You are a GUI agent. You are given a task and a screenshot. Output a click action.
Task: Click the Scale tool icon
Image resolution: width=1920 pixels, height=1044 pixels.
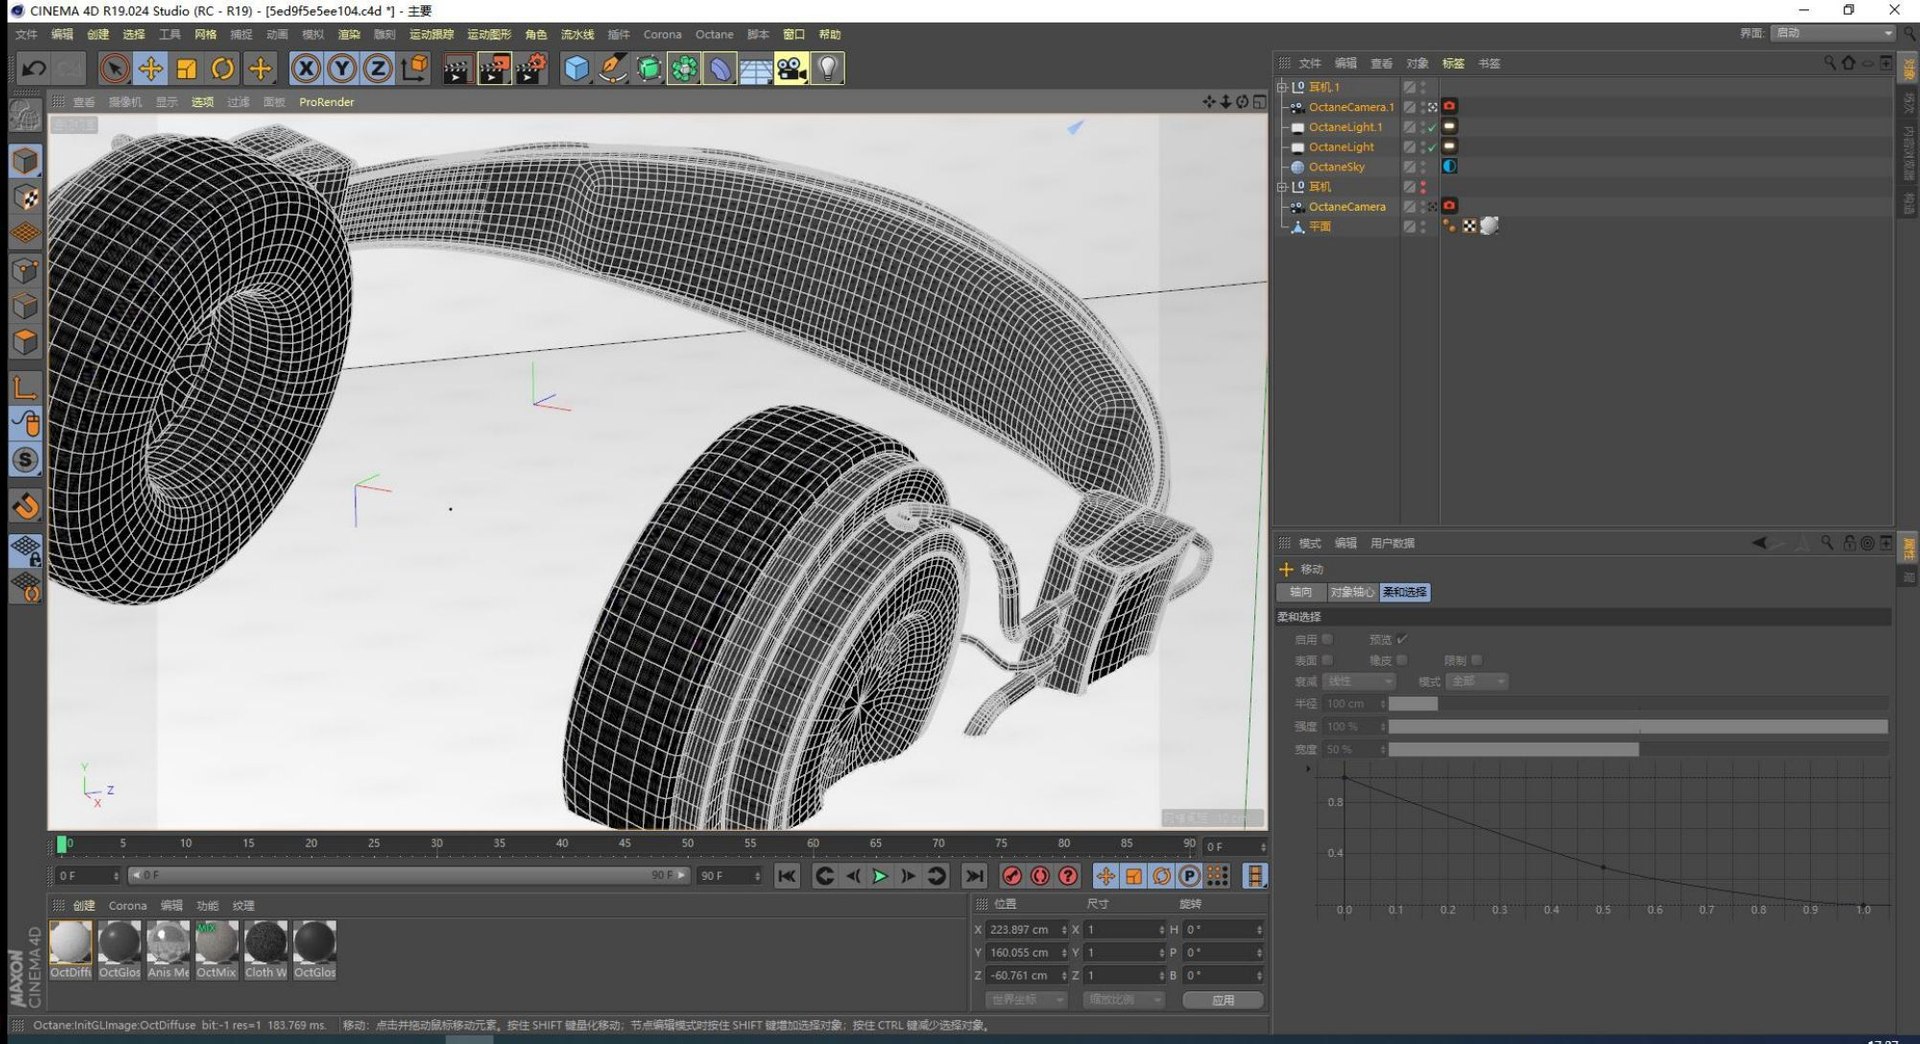(186, 69)
